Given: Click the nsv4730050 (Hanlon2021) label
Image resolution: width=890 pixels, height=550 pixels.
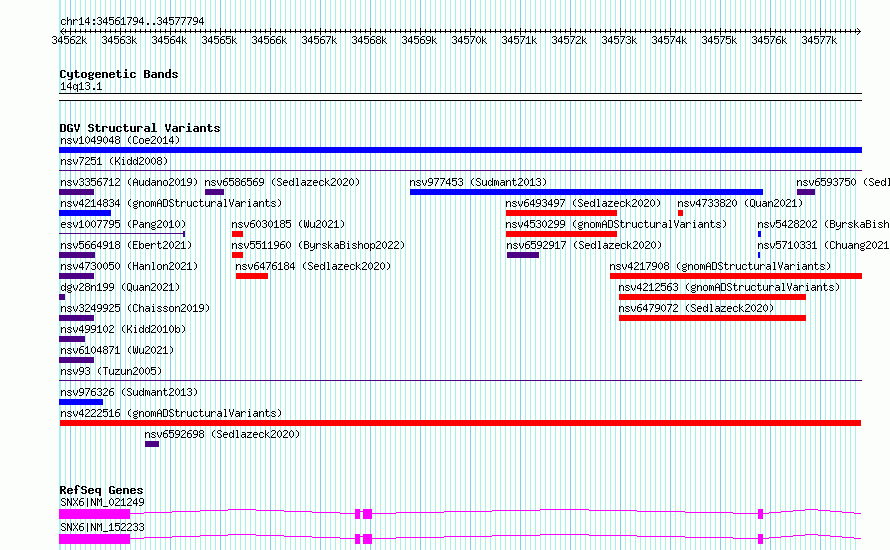Looking at the screenshot, I should tap(129, 266).
